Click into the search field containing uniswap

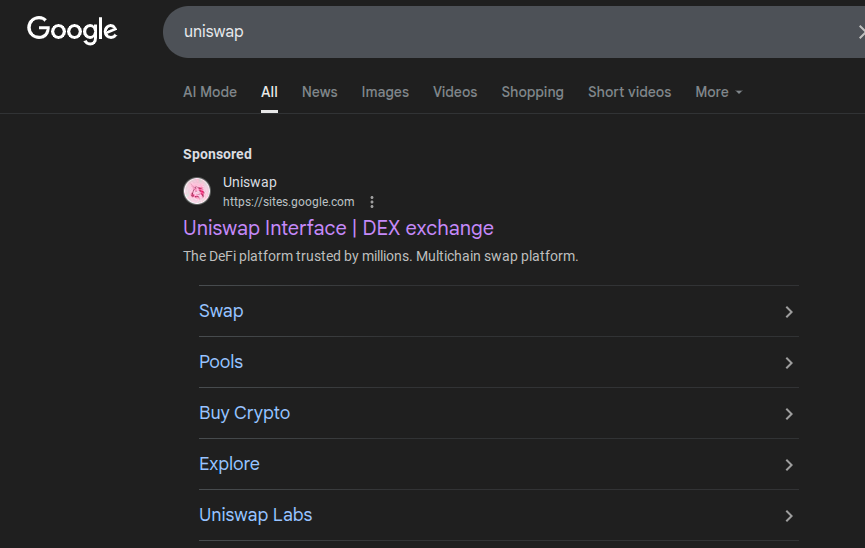(514, 32)
